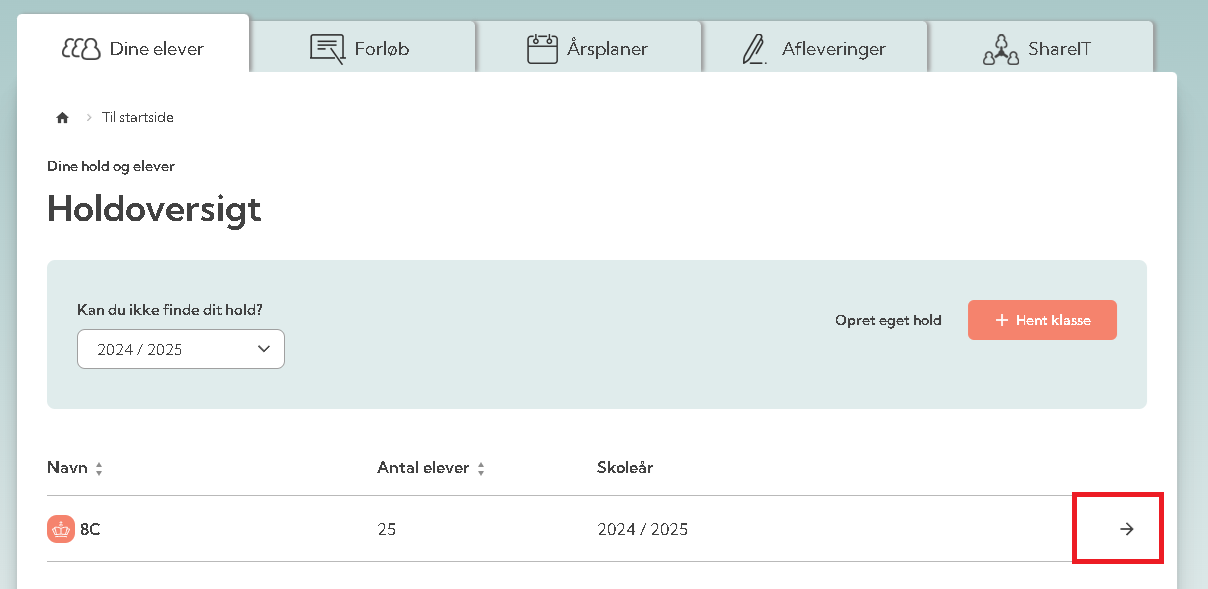Click the Skoleår column header

point(625,467)
